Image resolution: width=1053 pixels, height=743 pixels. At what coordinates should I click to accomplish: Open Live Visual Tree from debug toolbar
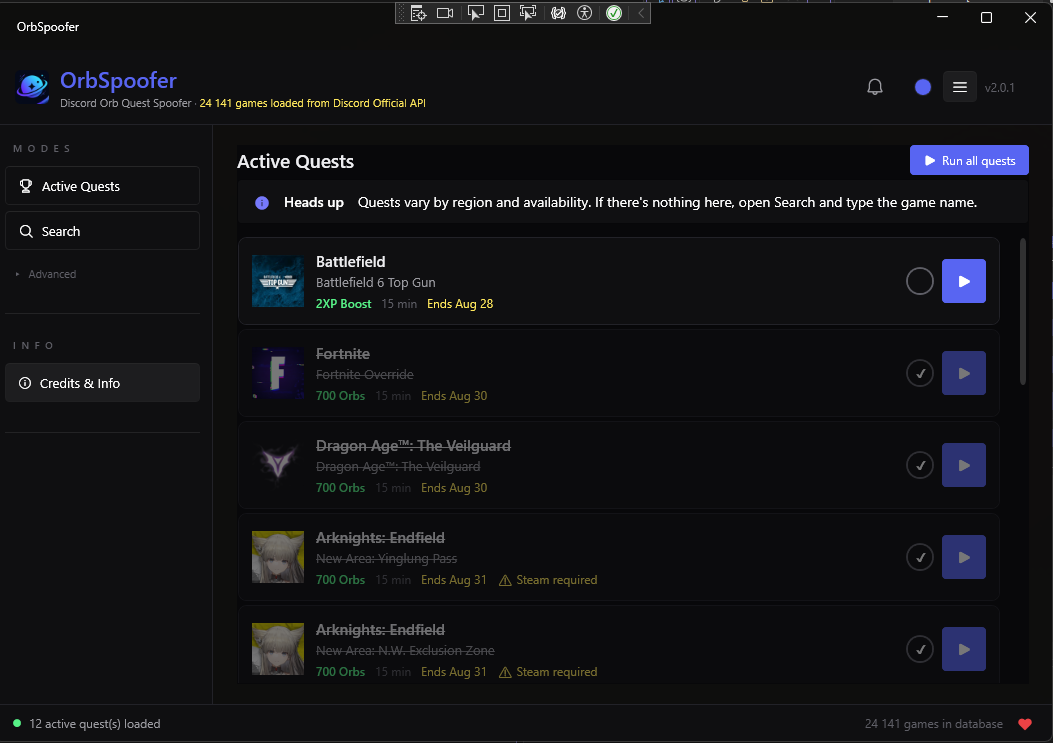(418, 13)
